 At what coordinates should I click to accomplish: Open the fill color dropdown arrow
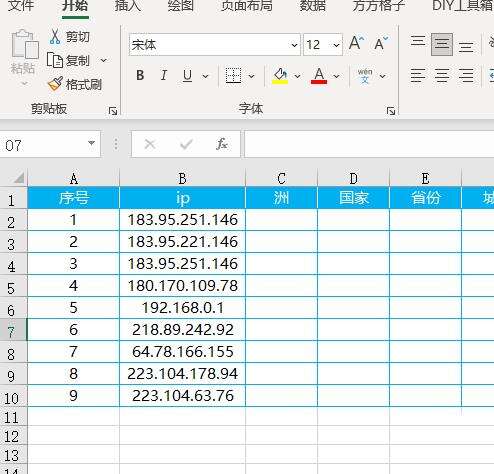297,76
